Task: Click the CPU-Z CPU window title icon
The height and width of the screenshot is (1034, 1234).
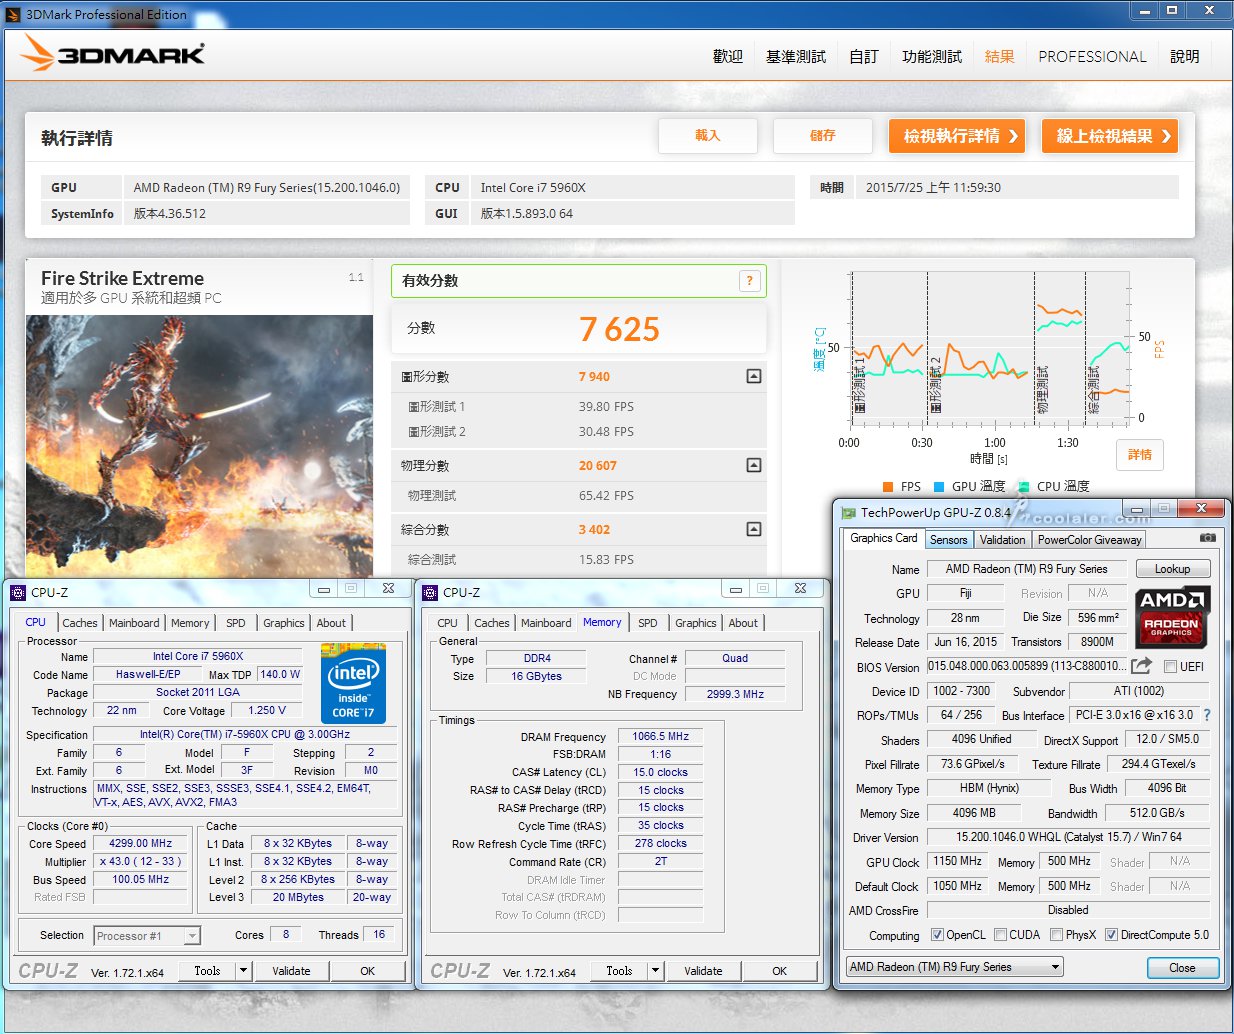Action: coord(18,592)
